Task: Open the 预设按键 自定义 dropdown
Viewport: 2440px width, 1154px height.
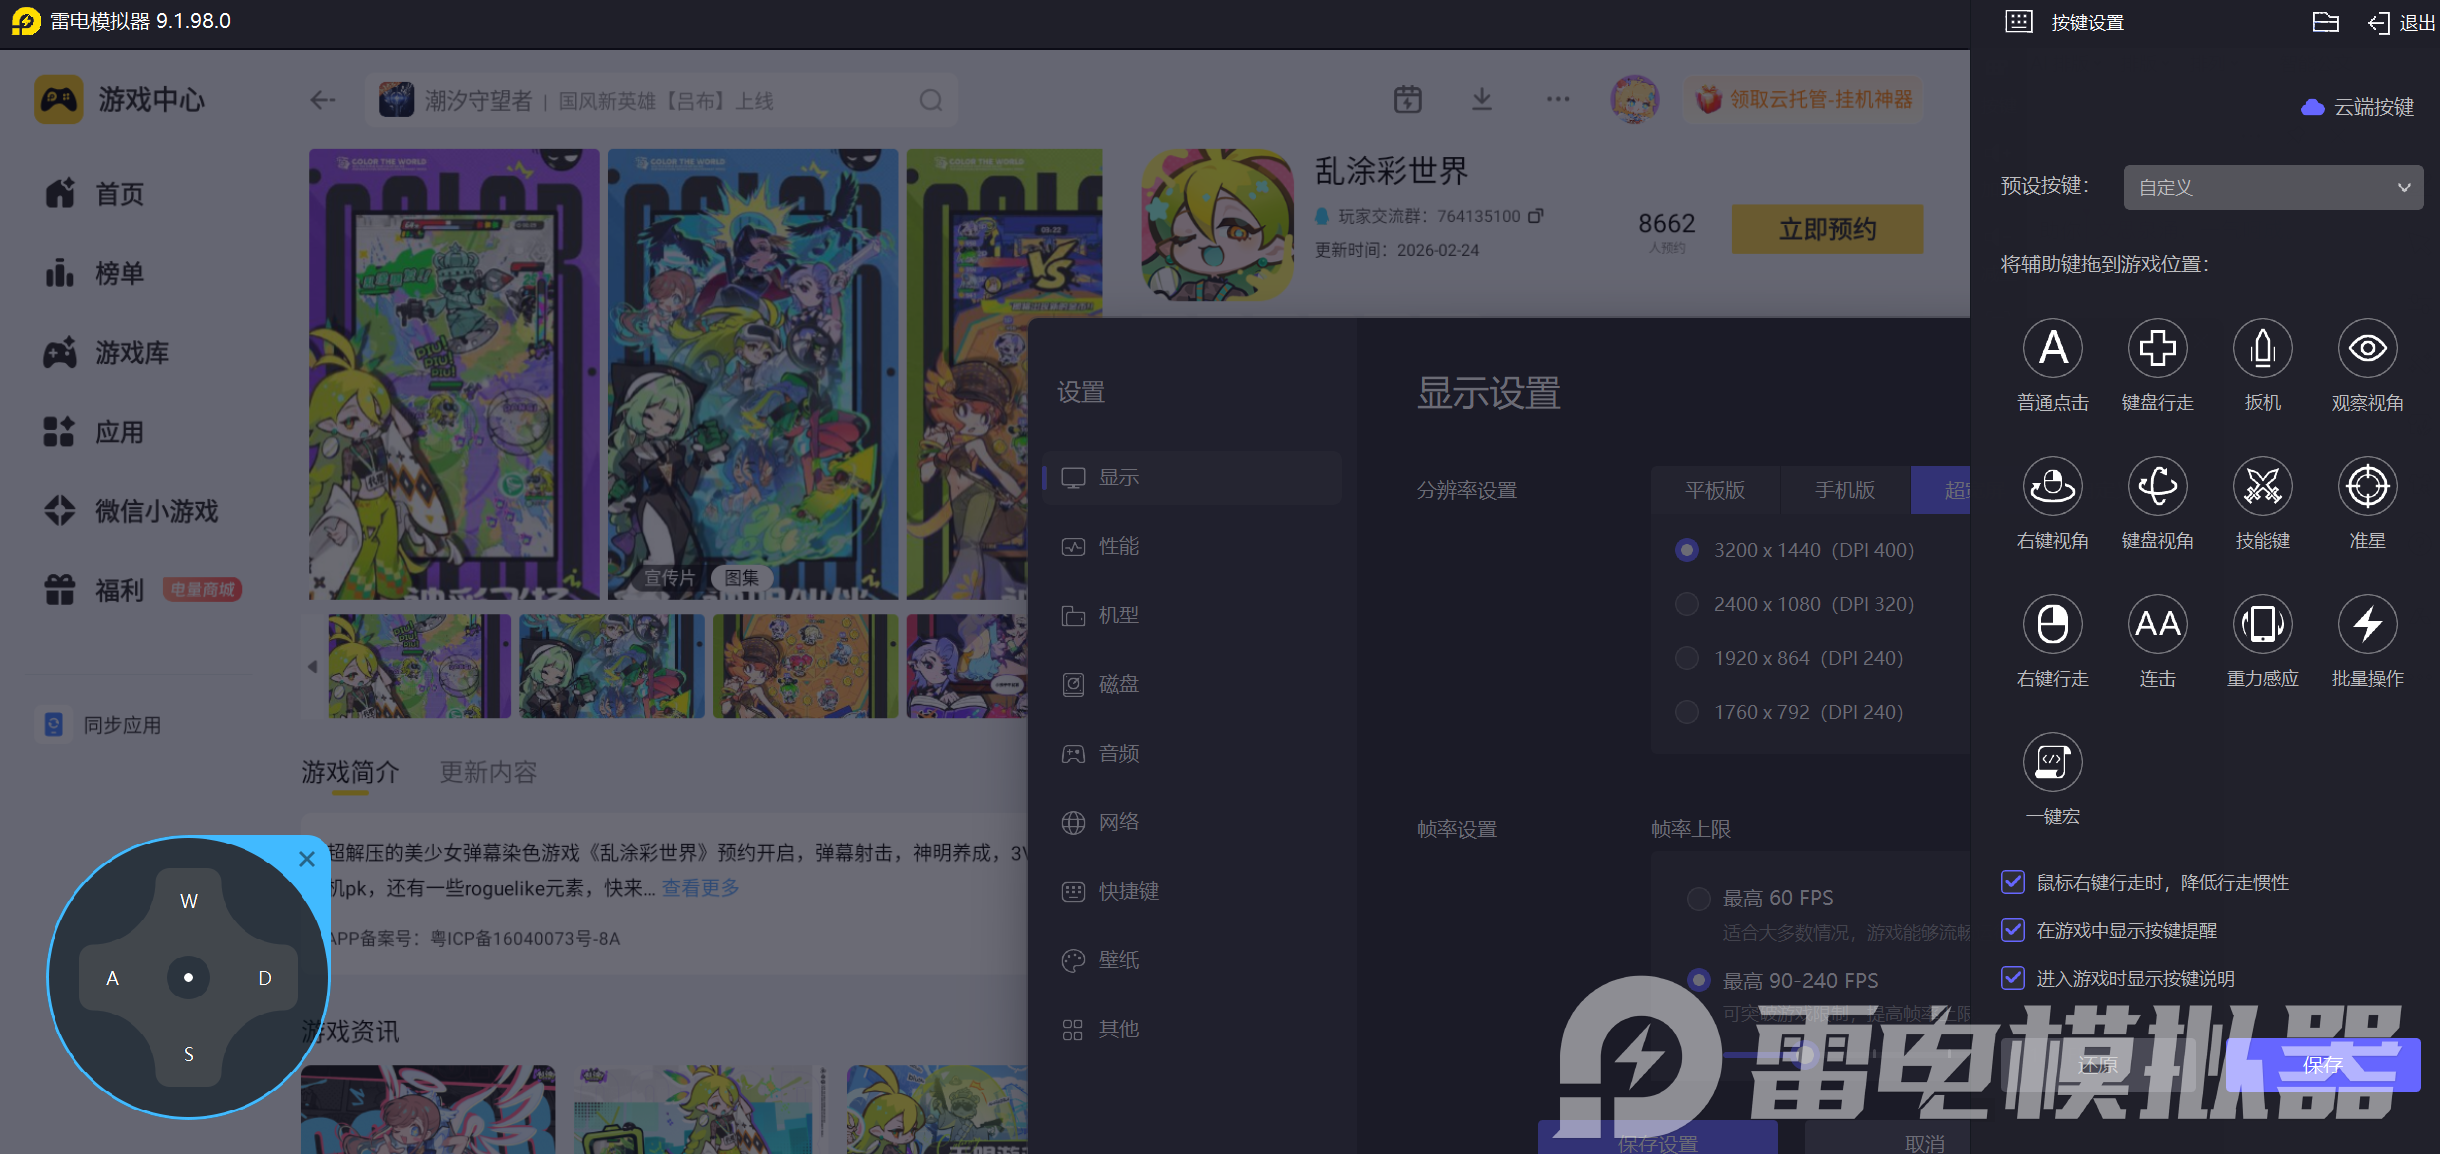Action: (2272, 188)
